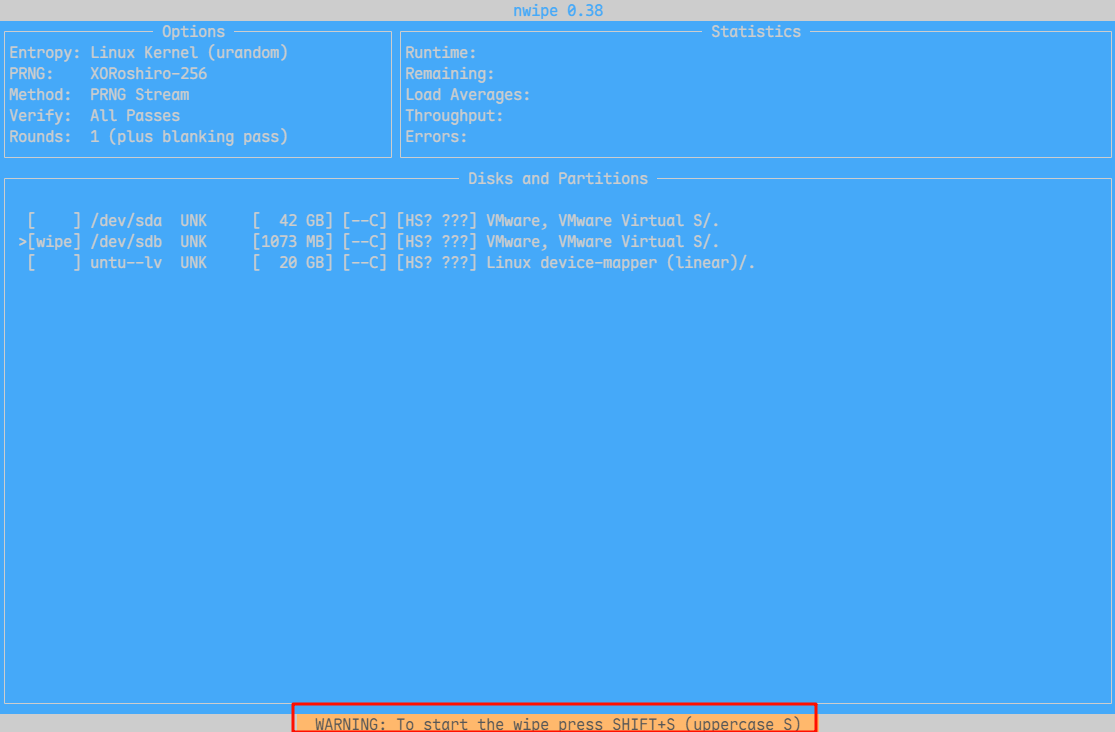Click the Remaining: statistics label
This screenshot has height=732, width=1115.
point(450,74)
